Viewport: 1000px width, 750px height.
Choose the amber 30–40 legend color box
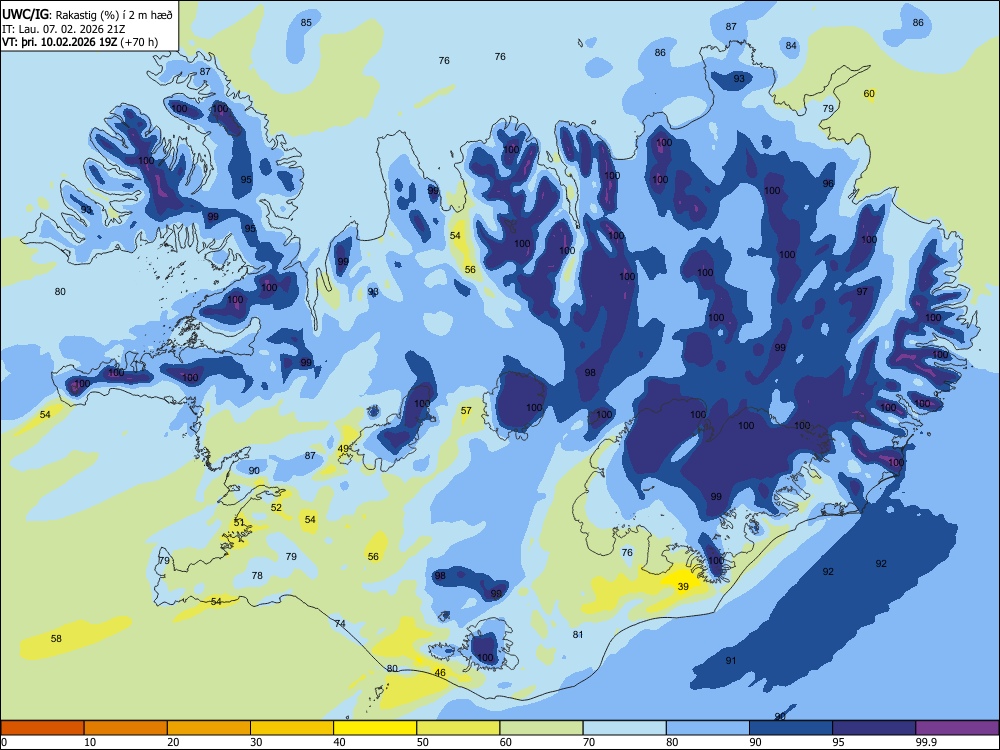pos(292,728)
